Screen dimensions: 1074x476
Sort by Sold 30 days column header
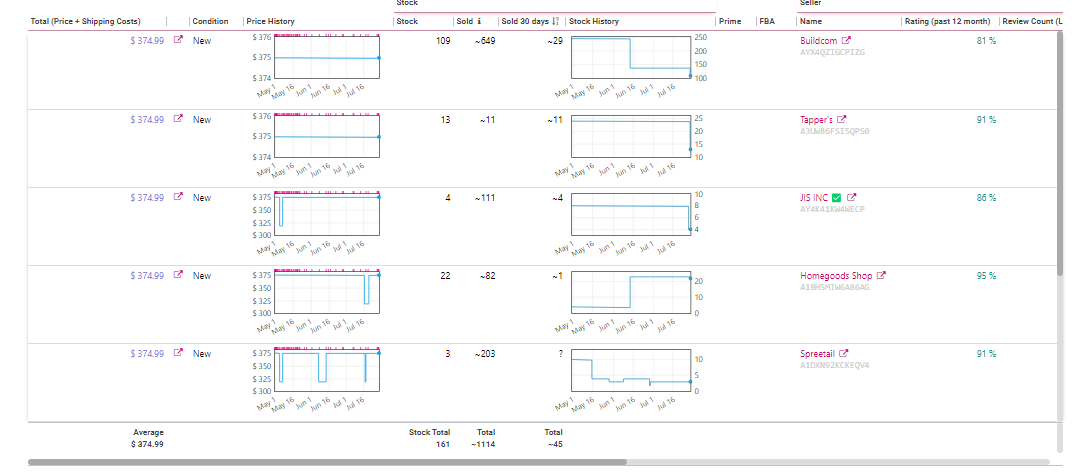(x=526, y=21)
